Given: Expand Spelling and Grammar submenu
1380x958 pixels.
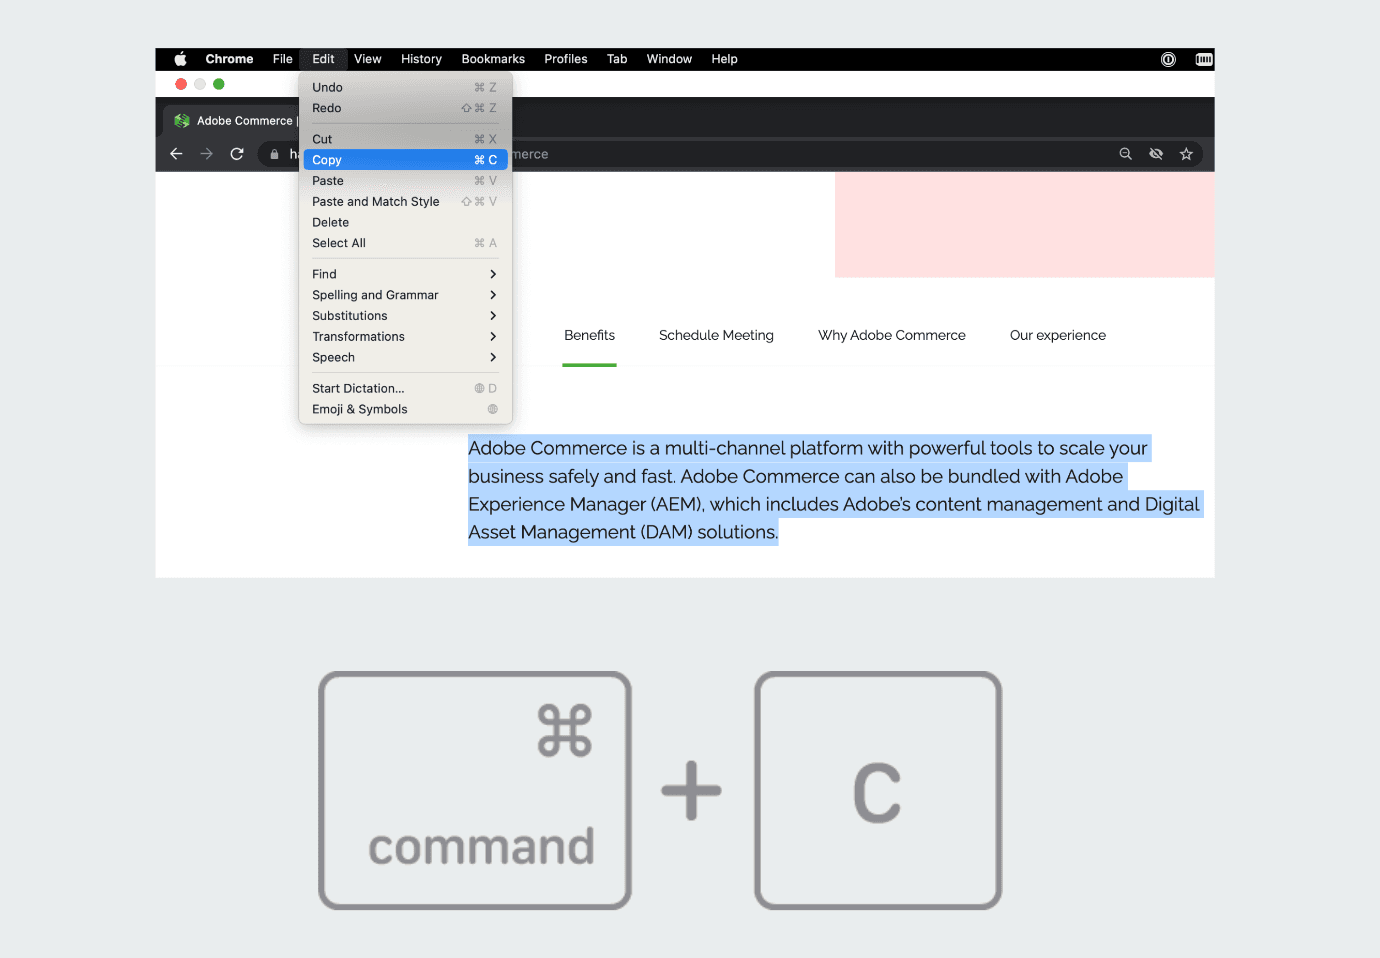Looking at the screenshot, I should tap(405, 295).
